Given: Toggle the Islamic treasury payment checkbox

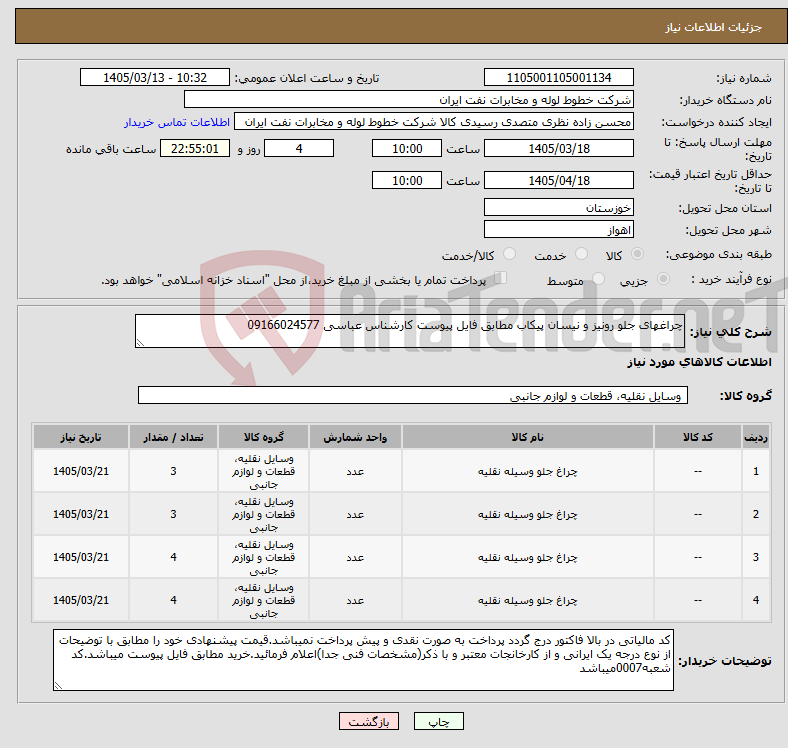Looking at the screenshot, I should tap(501, 278).
